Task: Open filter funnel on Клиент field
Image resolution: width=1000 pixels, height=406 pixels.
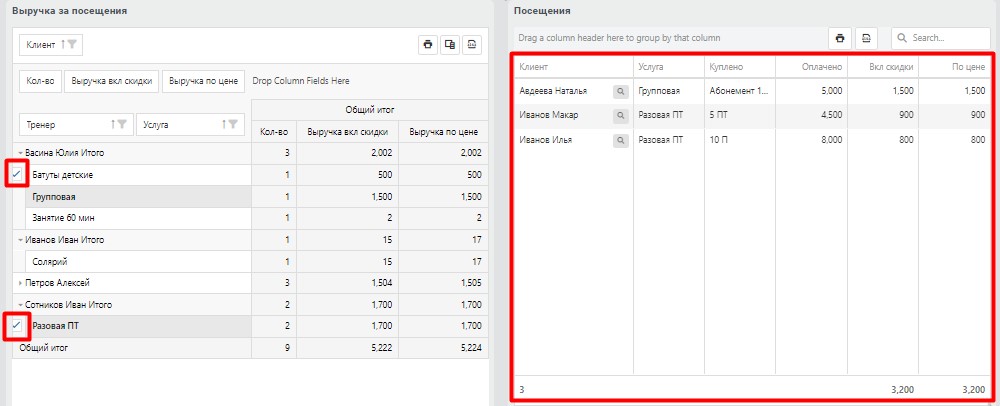Action: click(x=72, y=45)
